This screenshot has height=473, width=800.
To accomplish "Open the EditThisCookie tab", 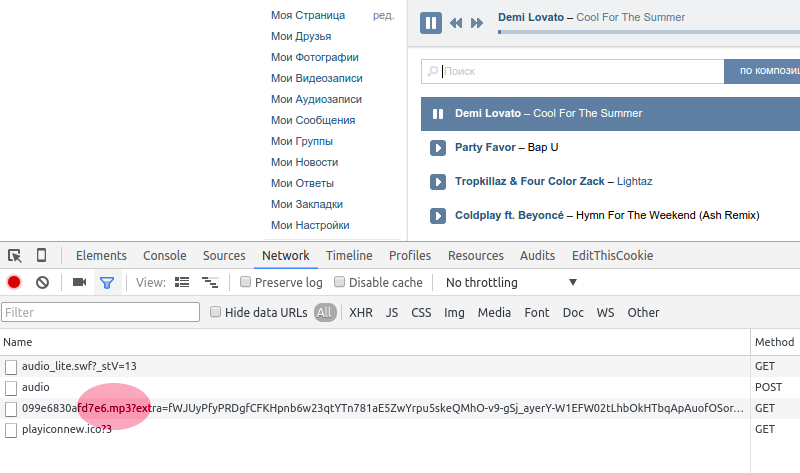I will (612, 256).
